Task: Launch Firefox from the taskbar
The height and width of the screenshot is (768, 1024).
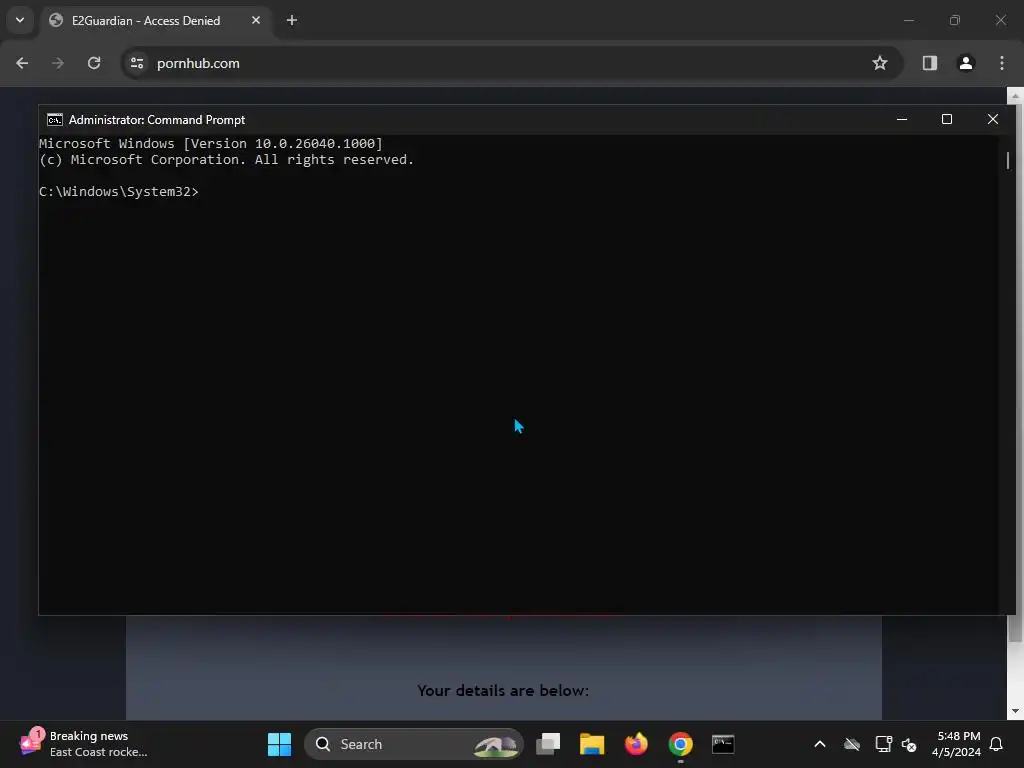Action: (636, 744)
